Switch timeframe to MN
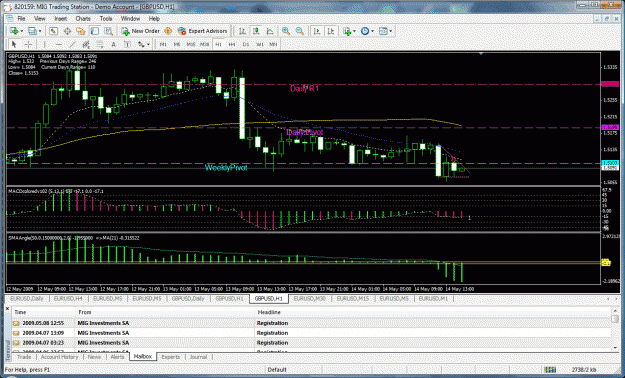 (x=273, y=44)
